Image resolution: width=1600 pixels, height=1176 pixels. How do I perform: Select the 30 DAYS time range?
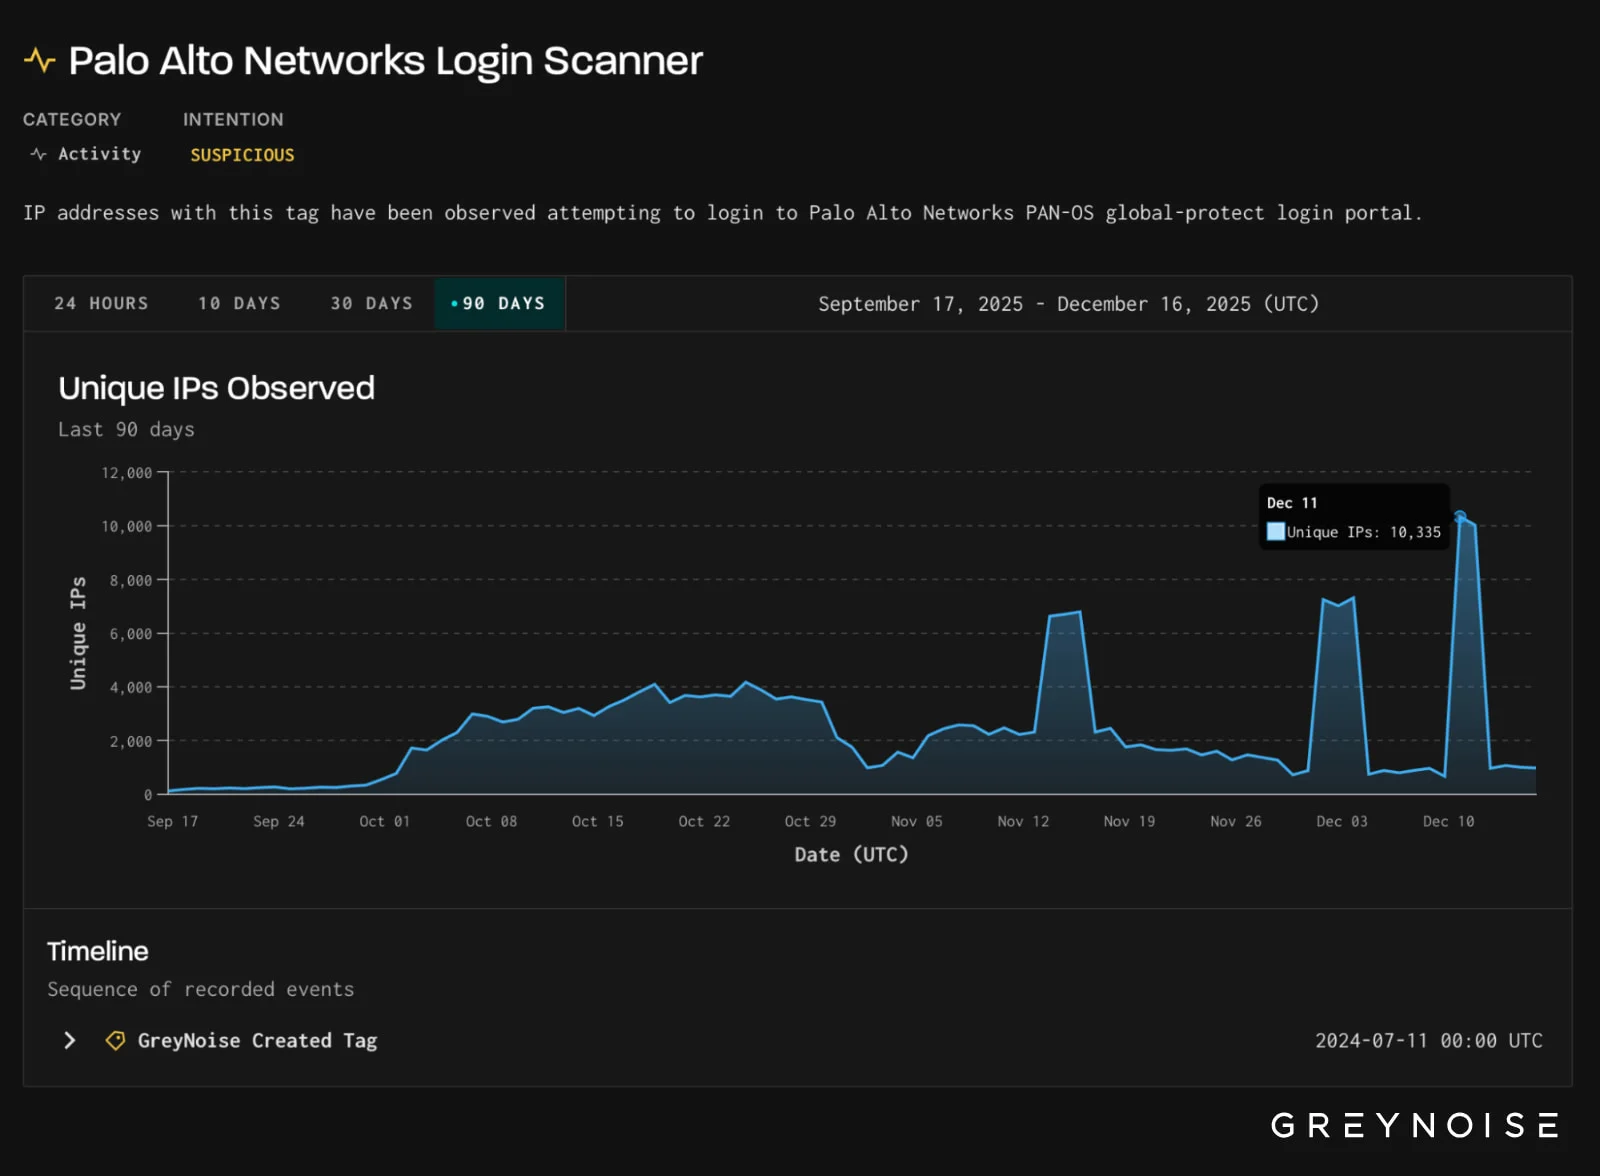point(370,303)
